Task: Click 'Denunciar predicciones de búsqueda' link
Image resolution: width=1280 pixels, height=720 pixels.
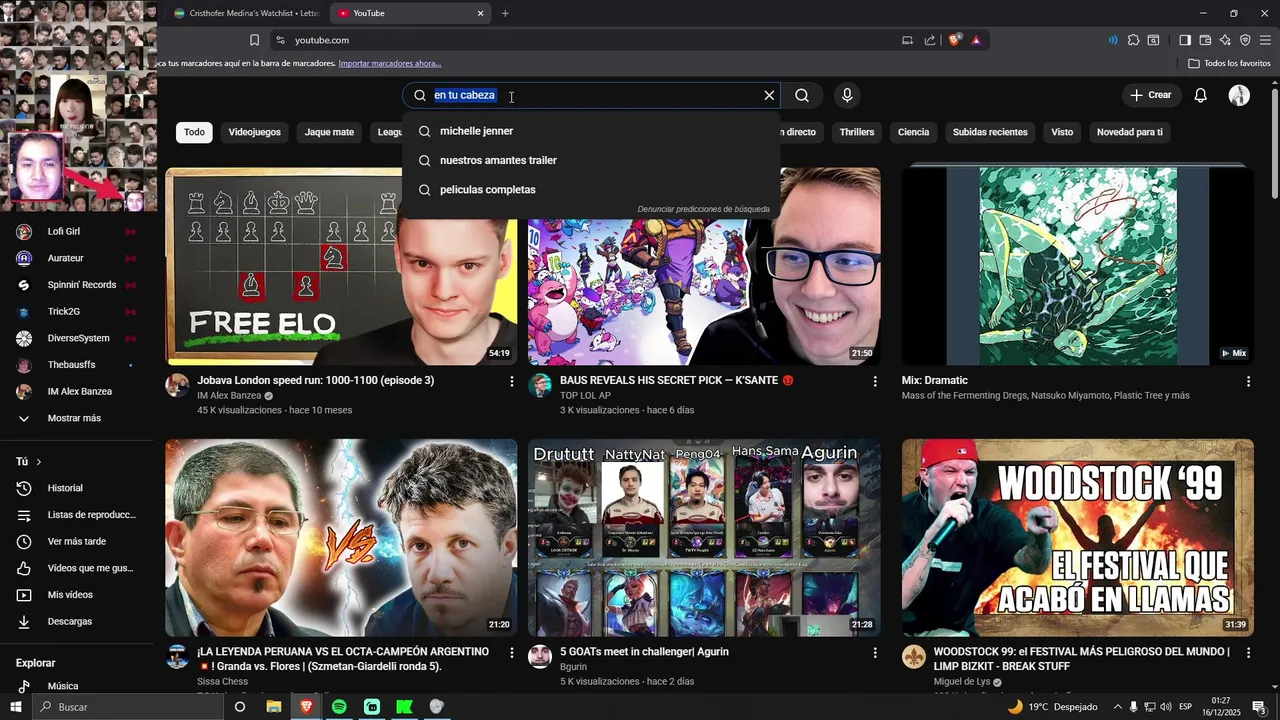Action: tap(703, 209)
